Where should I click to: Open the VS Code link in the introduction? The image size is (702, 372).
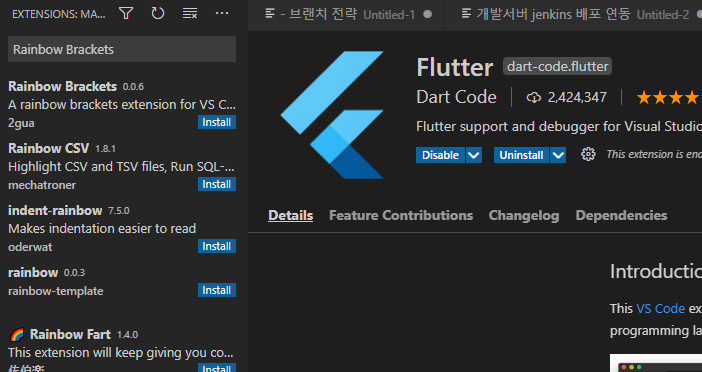pos(660,308)
